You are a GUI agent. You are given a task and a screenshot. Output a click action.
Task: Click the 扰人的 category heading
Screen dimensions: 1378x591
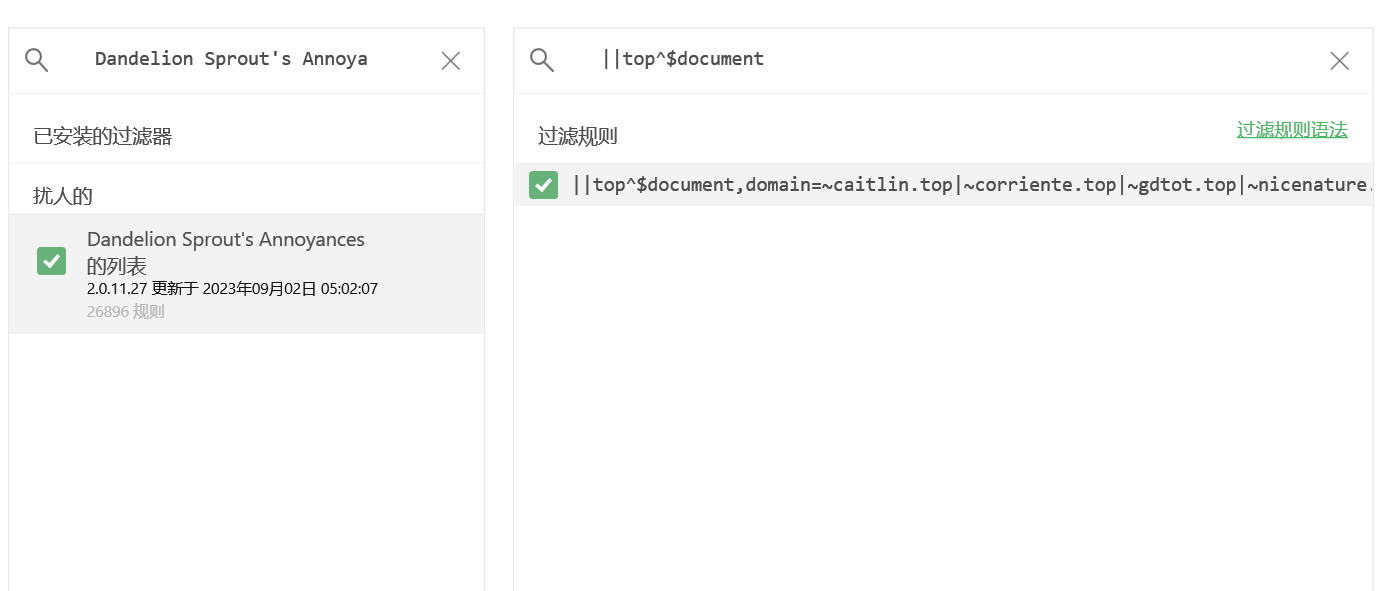[63, 196]
